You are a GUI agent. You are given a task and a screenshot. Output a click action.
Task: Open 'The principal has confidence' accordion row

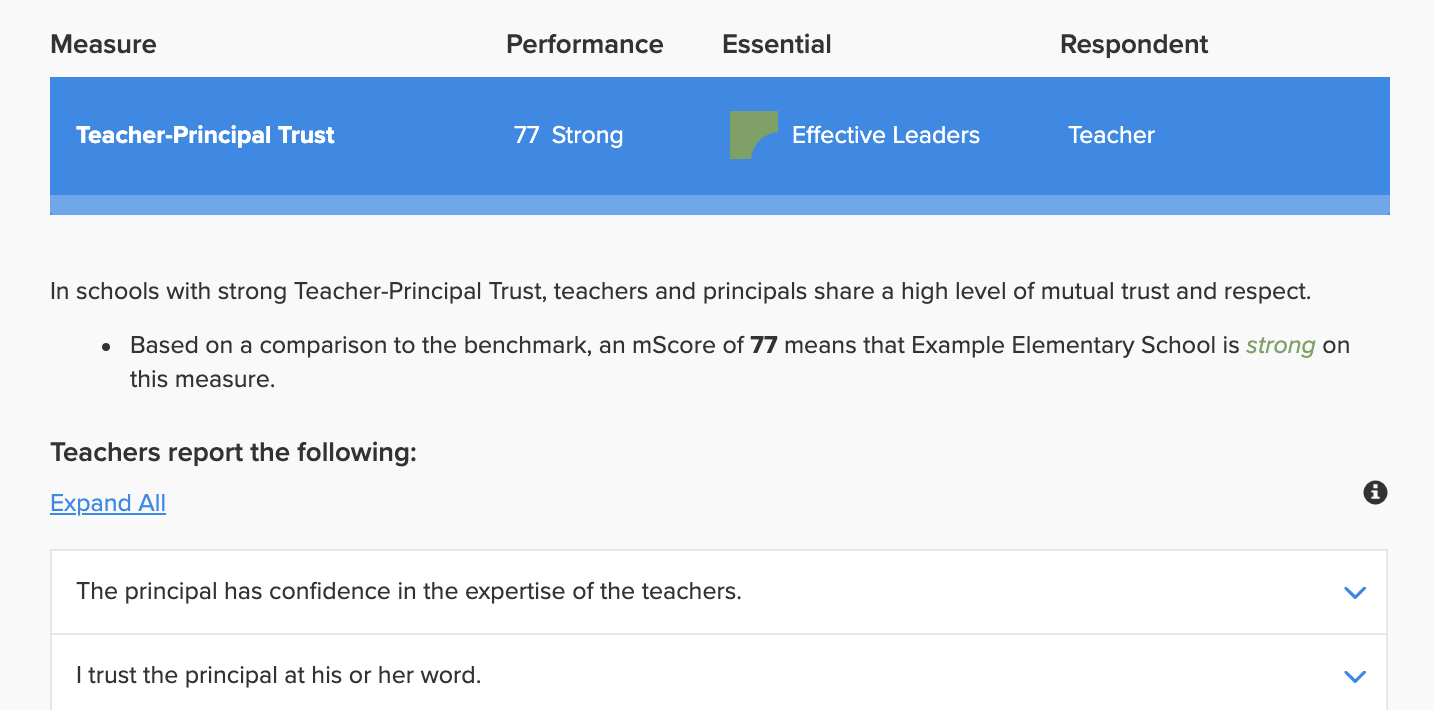[719, 592]
